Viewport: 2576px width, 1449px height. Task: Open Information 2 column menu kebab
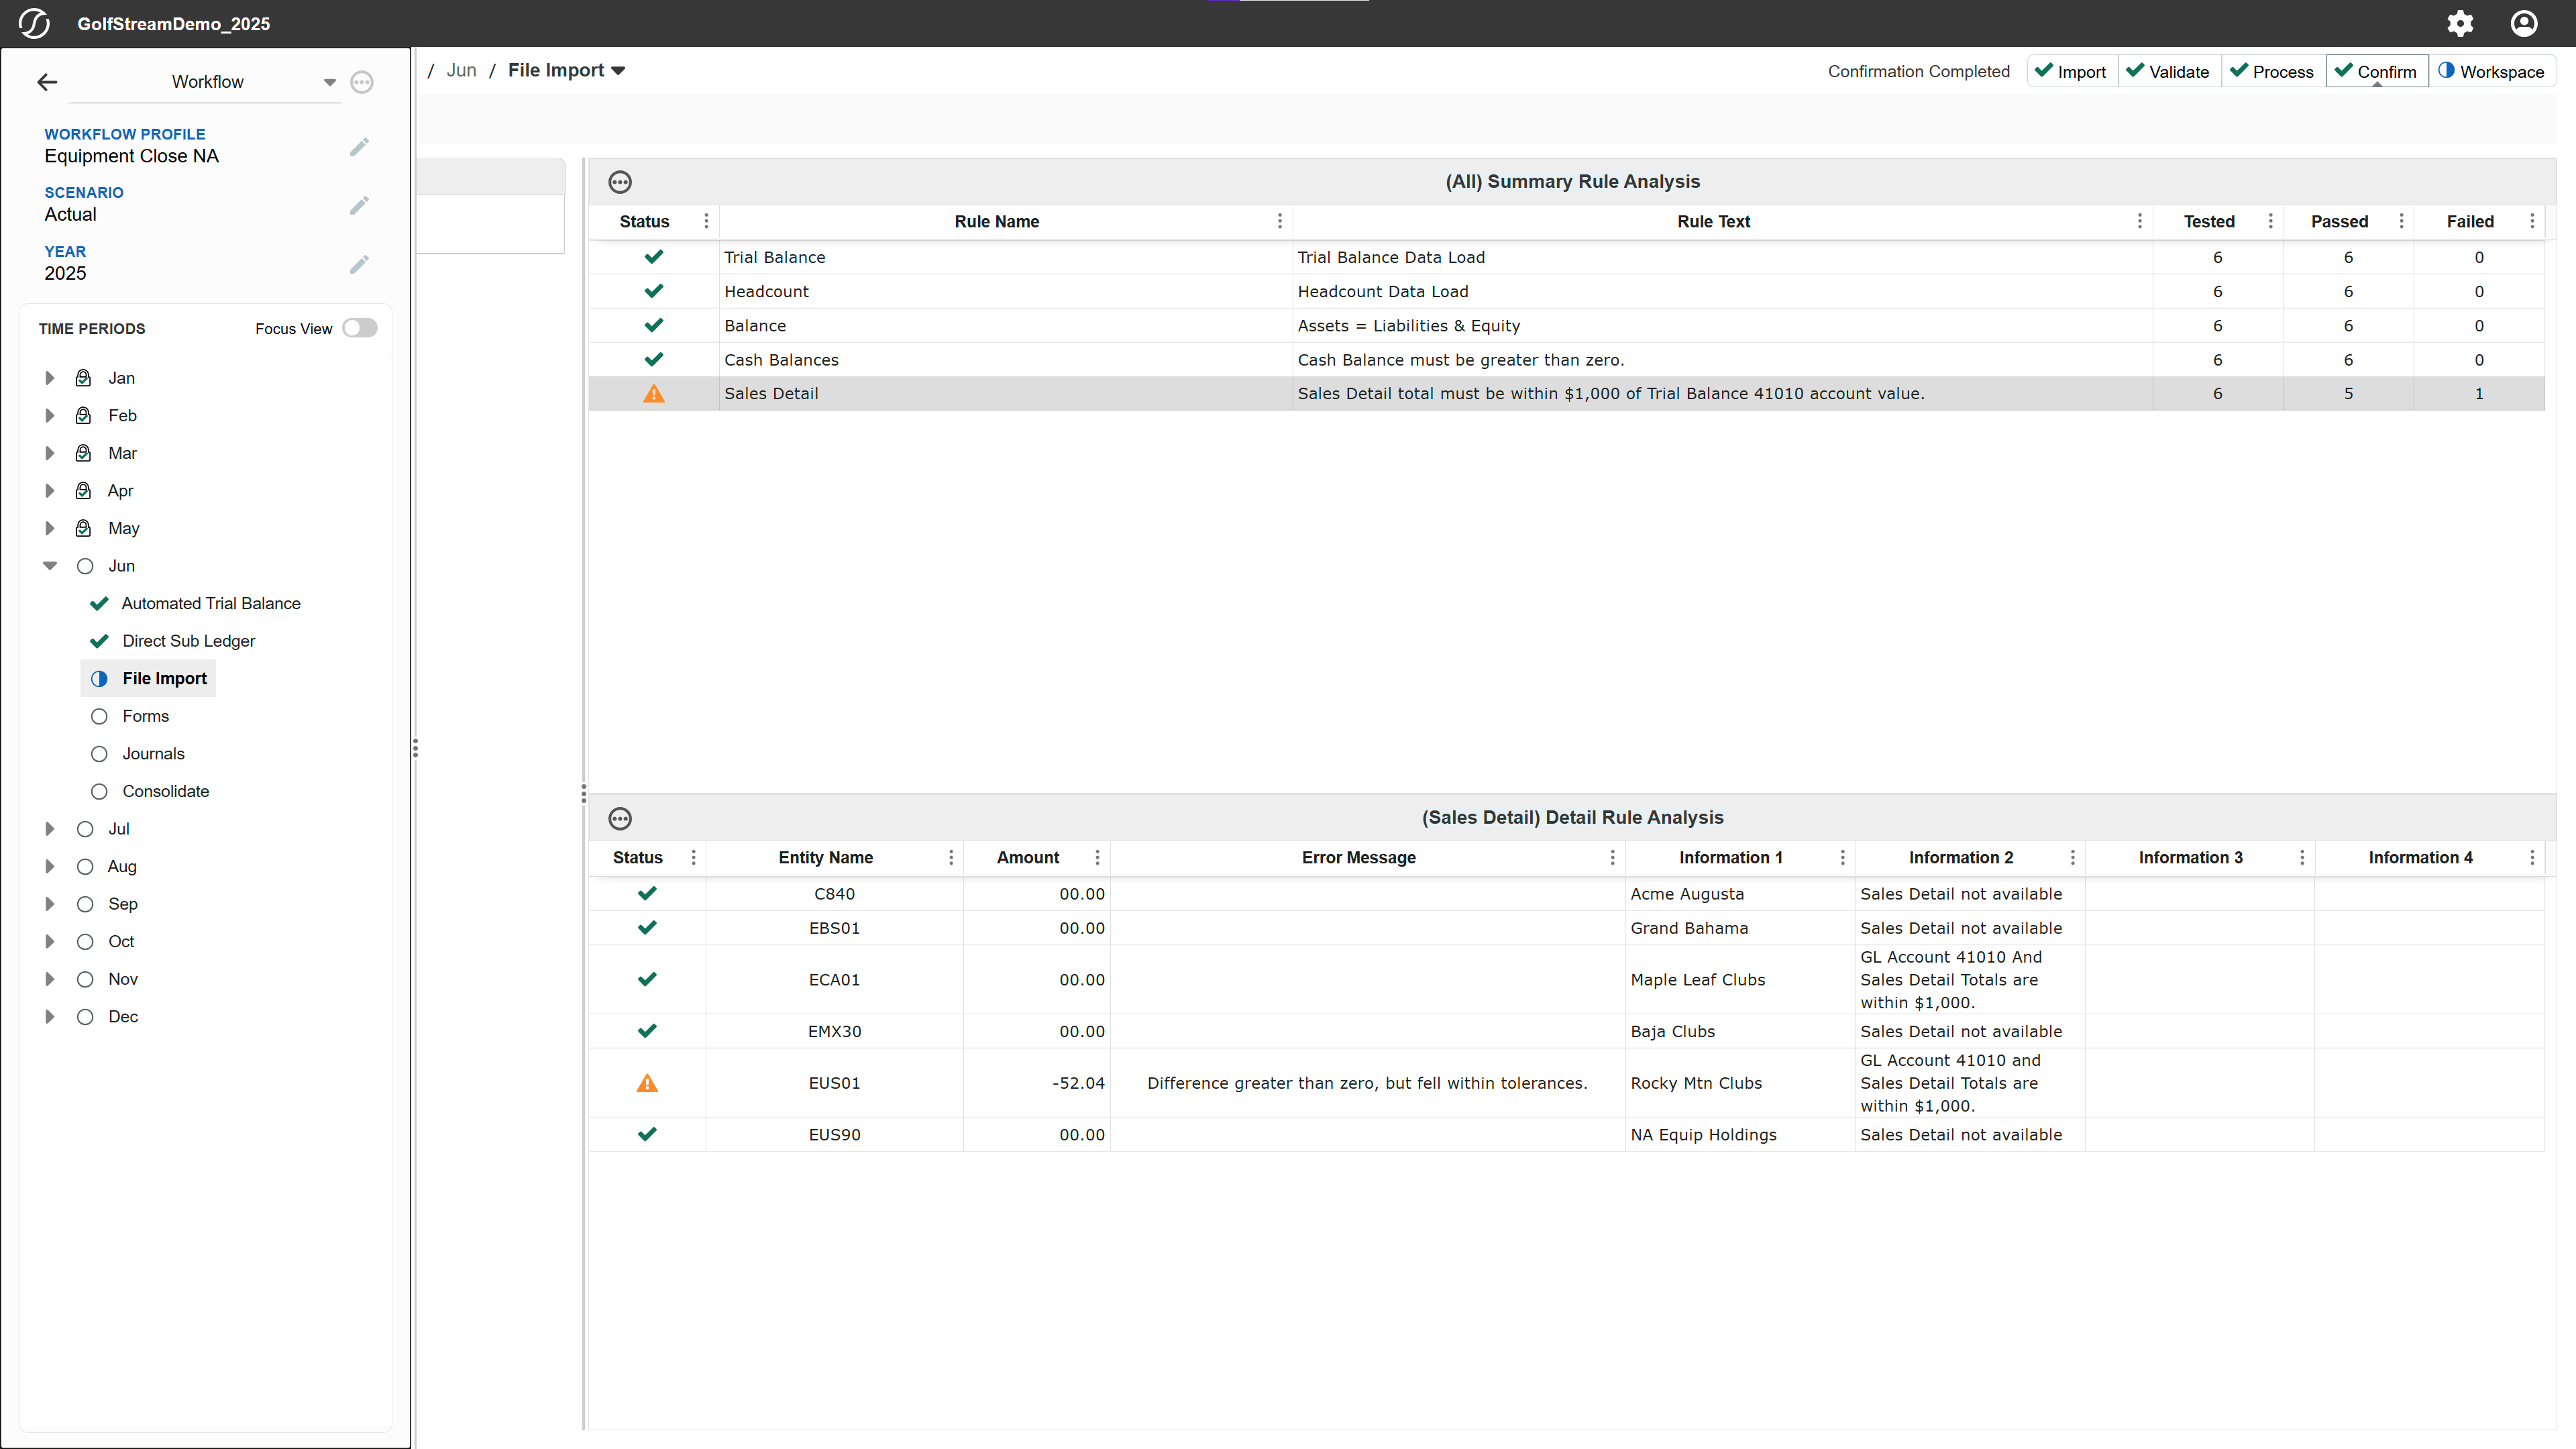click(2072, 858)
